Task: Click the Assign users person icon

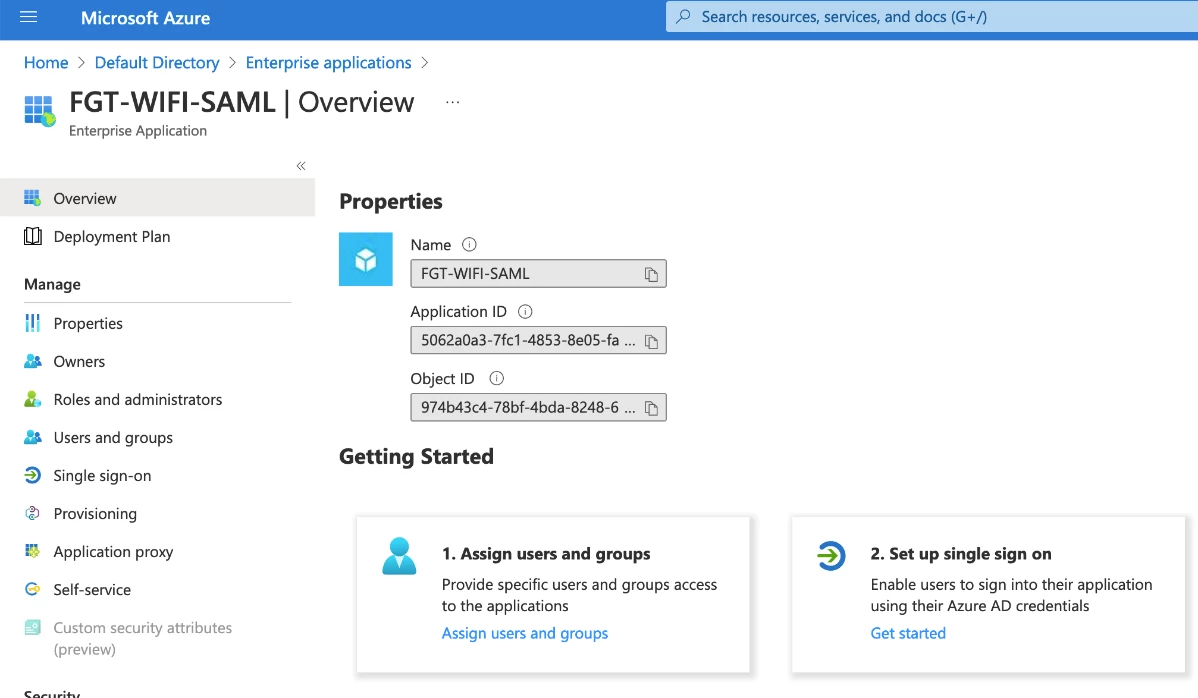Action: (399, 556)
